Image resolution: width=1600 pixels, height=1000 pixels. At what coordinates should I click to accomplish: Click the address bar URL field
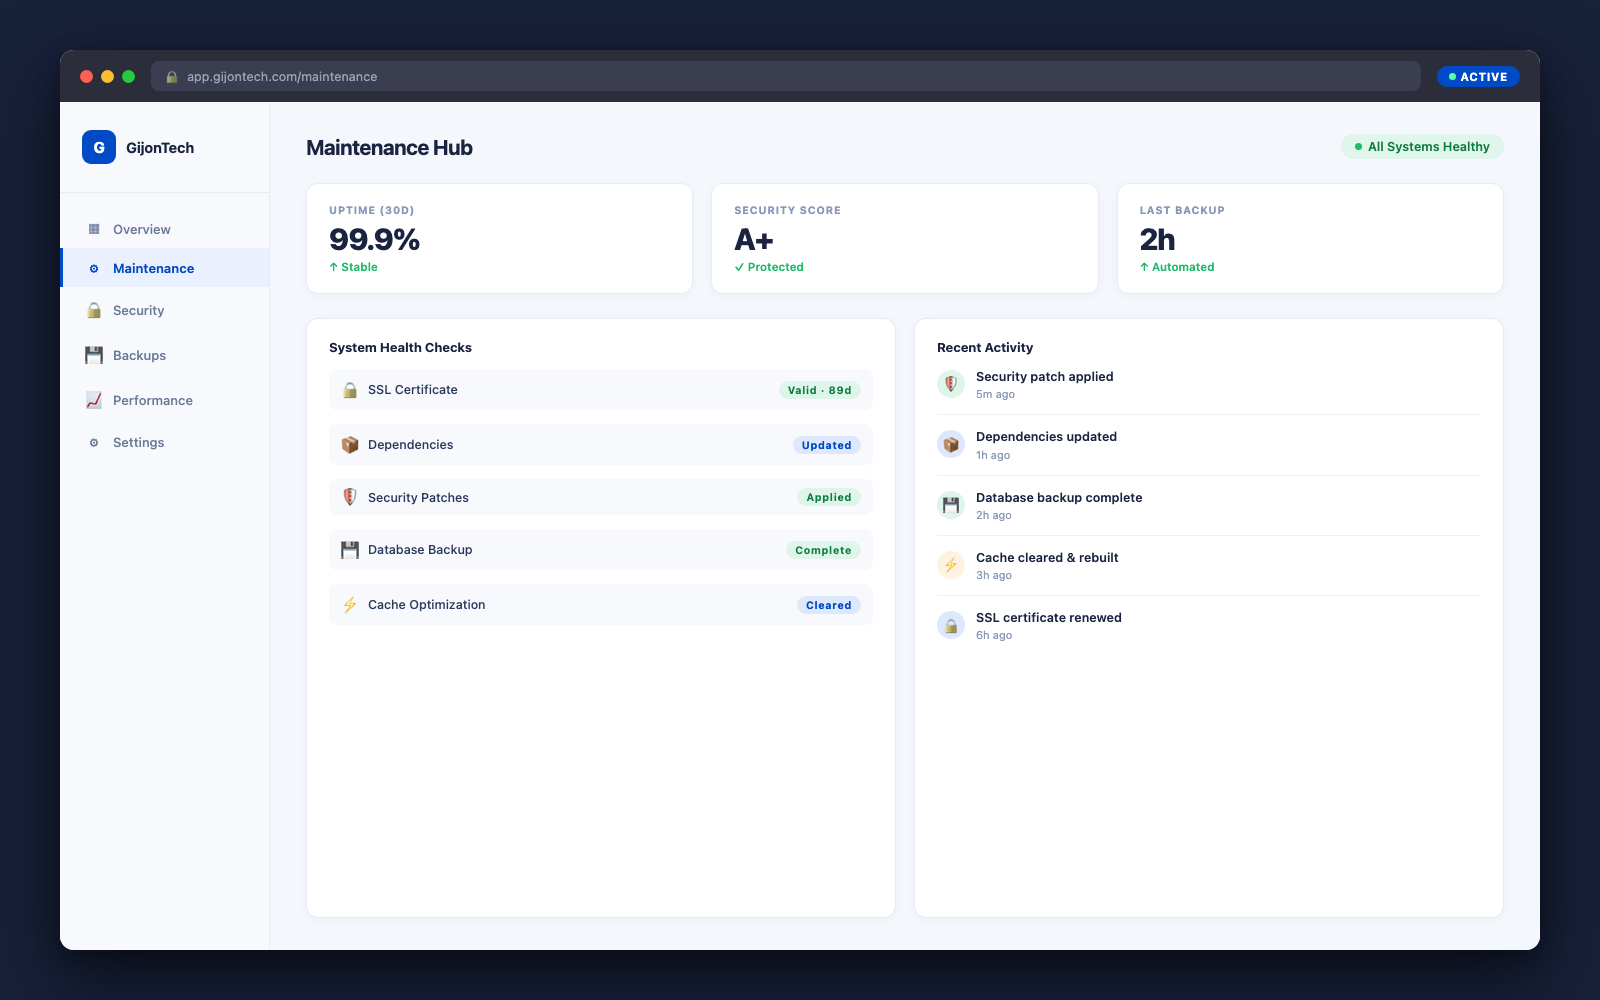point(786,77)
